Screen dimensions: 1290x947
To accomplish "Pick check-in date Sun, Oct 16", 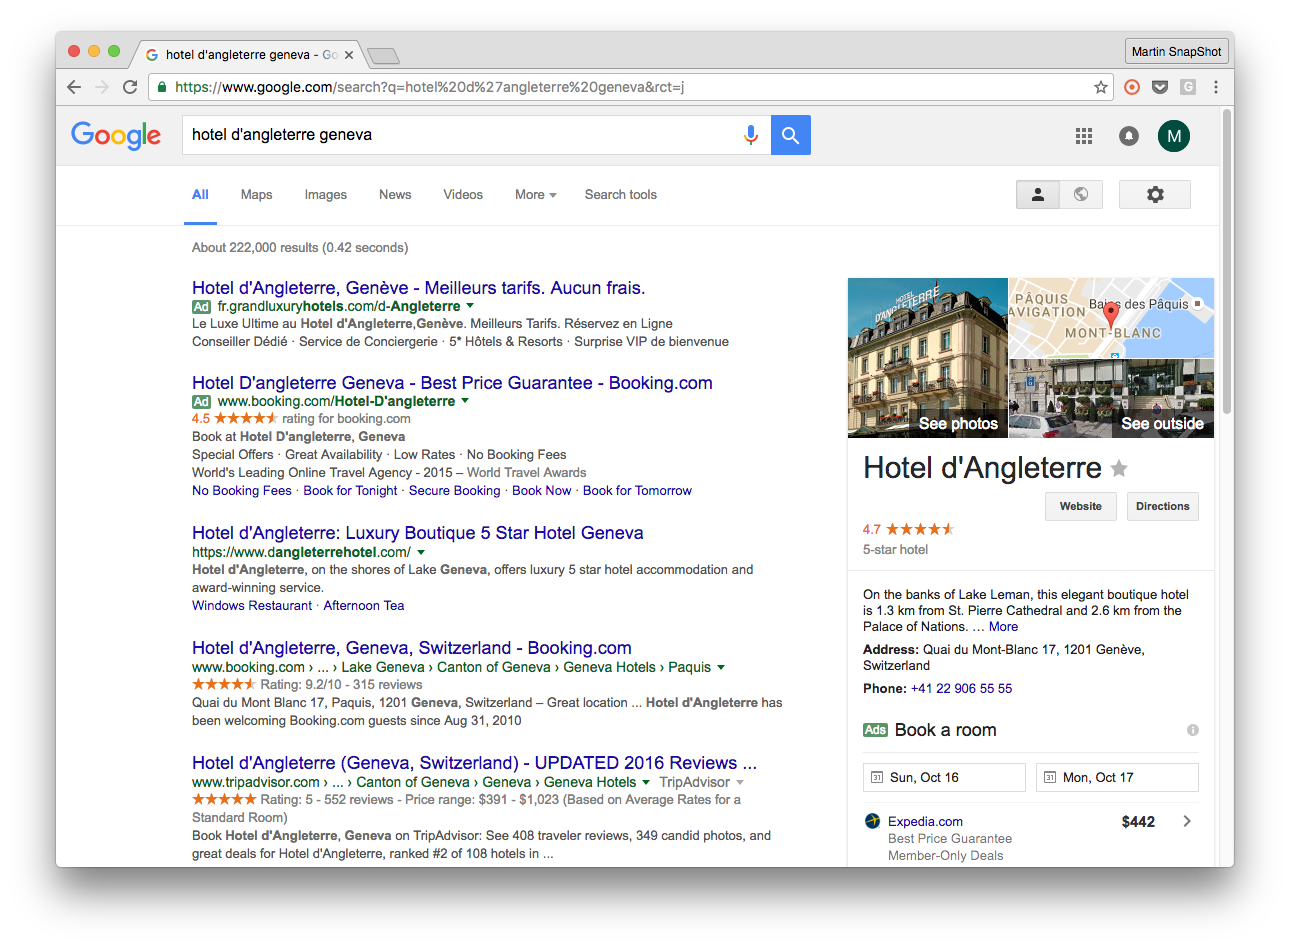I will [x=944, y=777].
